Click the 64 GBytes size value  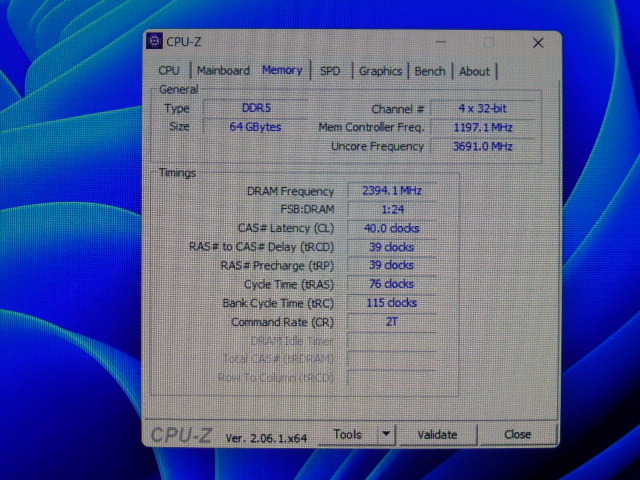[255, 127]
